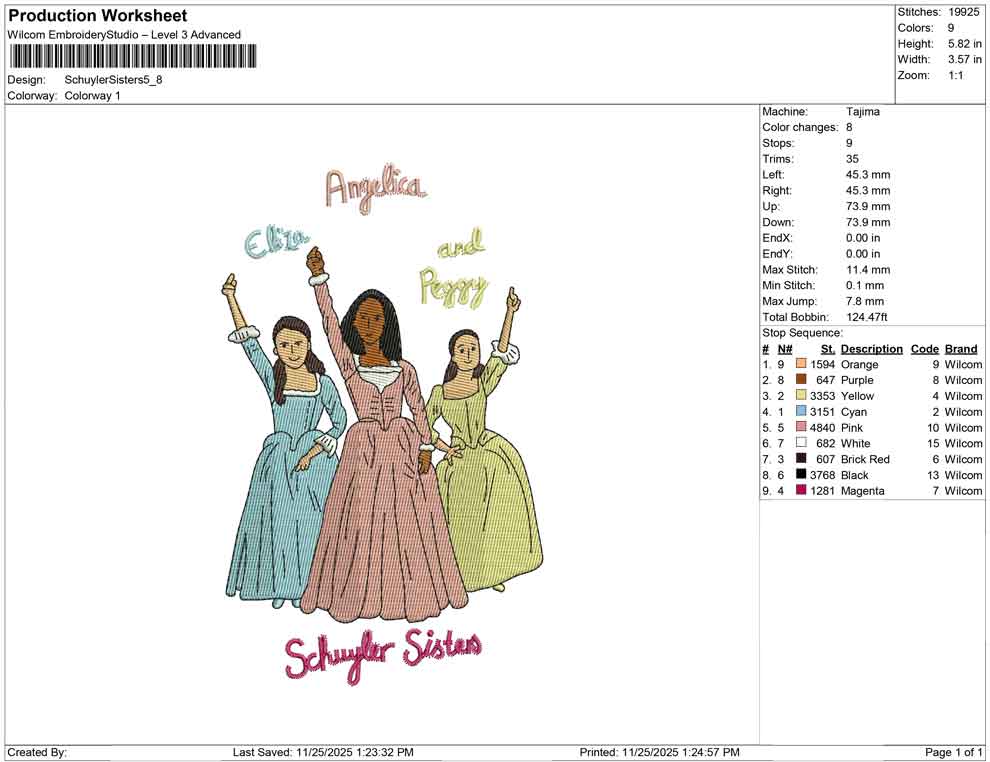Click the Orange thread swatch in stop sequence

point(799,364)
